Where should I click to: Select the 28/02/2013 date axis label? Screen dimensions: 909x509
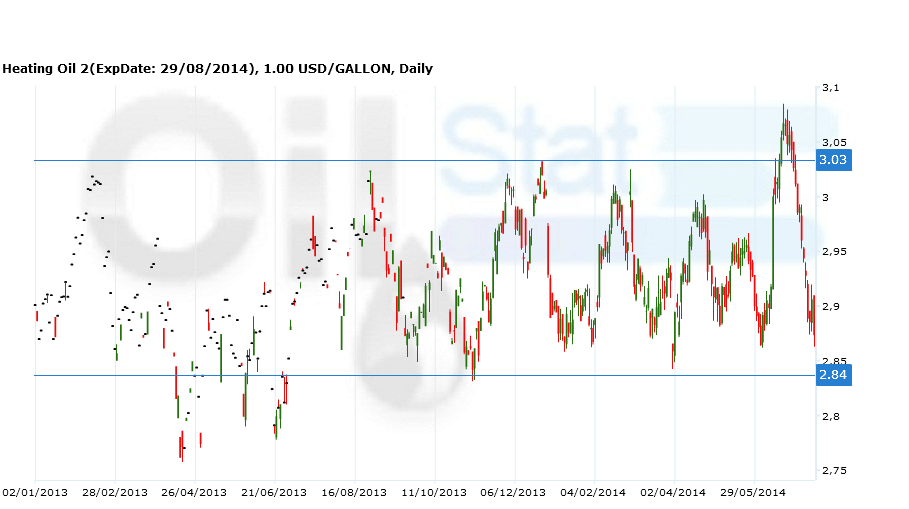[115, 492]
